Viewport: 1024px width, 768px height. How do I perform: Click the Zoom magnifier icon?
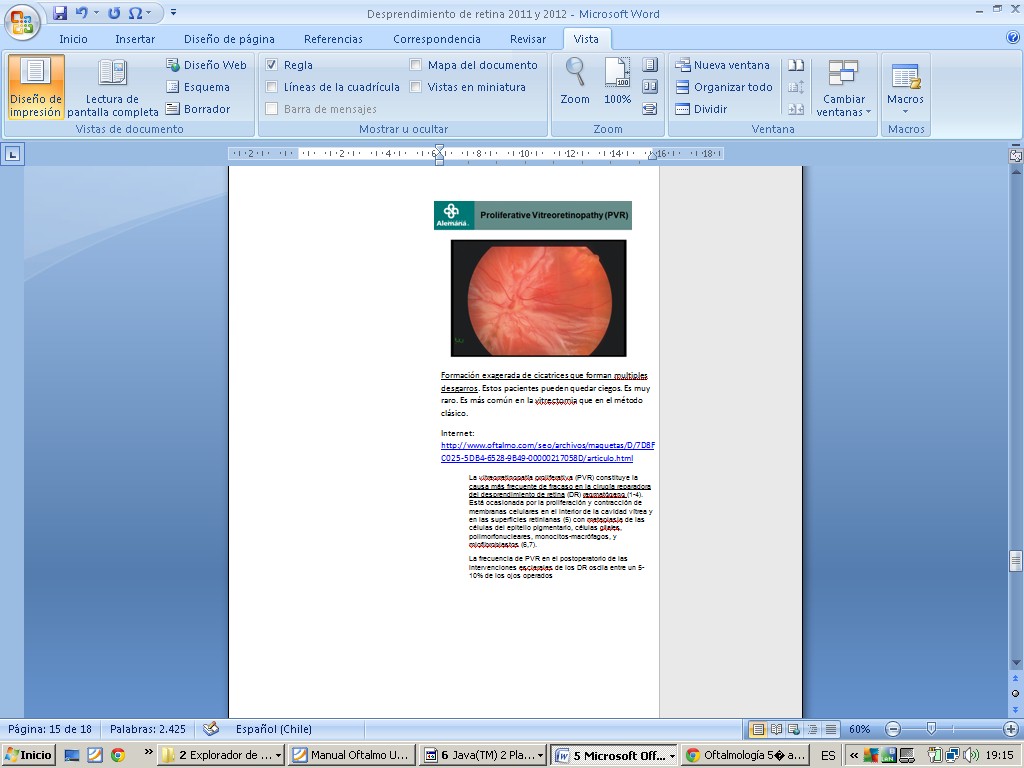click(x=575, y=72)
